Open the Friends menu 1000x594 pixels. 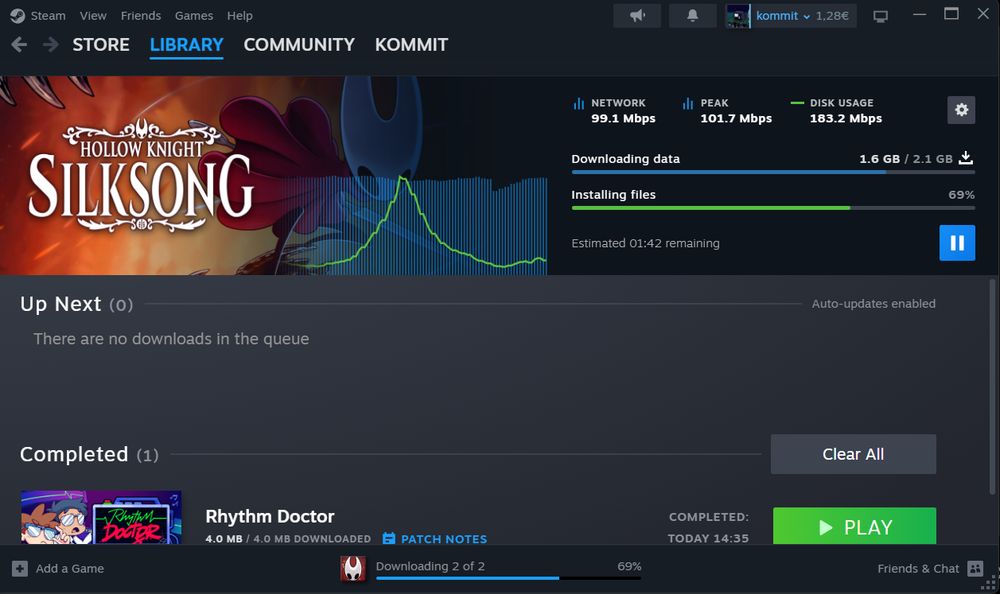click(141, 15)
